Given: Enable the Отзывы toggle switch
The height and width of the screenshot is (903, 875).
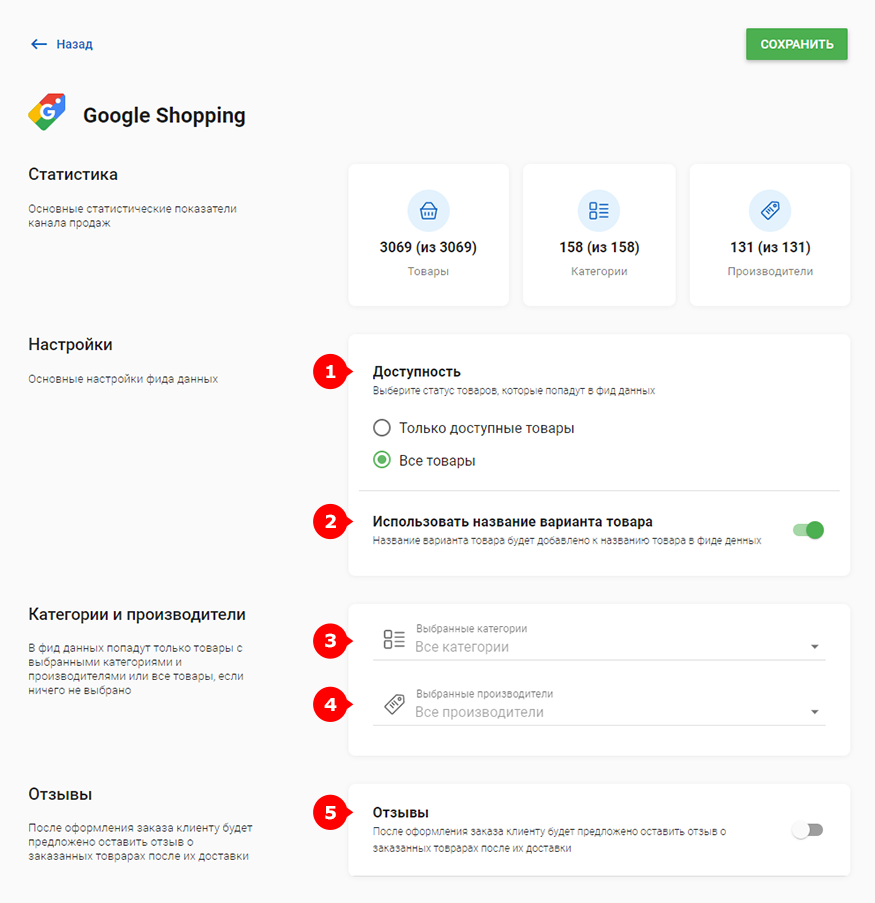Looking at the screenshot, I should 808,830.
